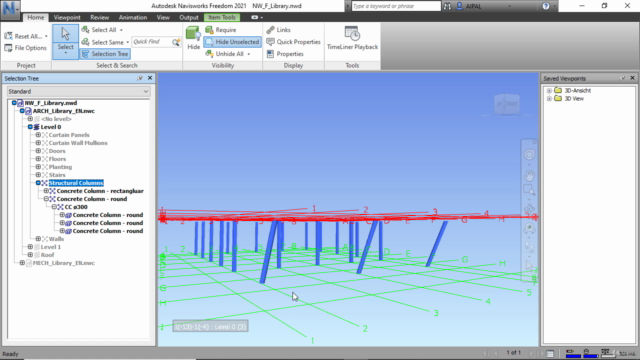
Task: Click the Steering Wheel navigation tool
Action: click(529, 155)
